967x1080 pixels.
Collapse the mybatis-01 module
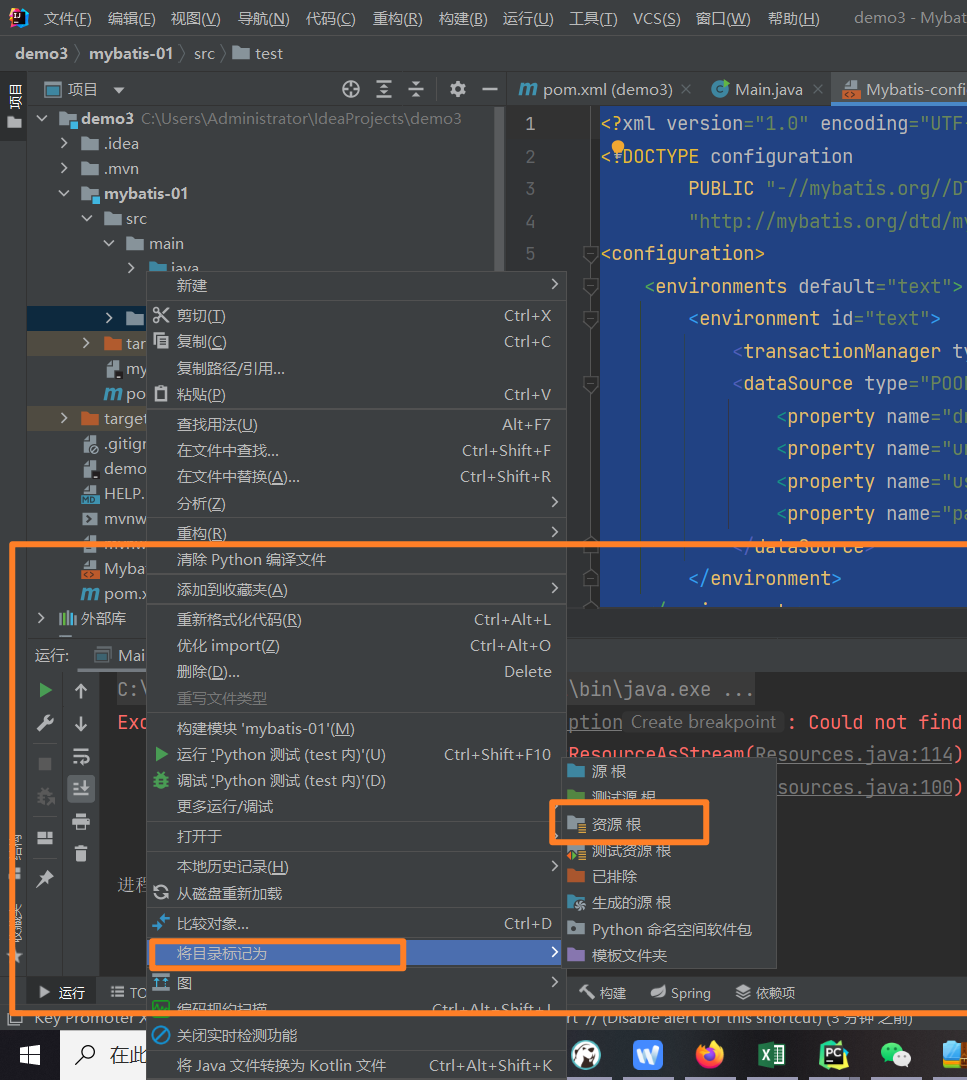[64, 194]
